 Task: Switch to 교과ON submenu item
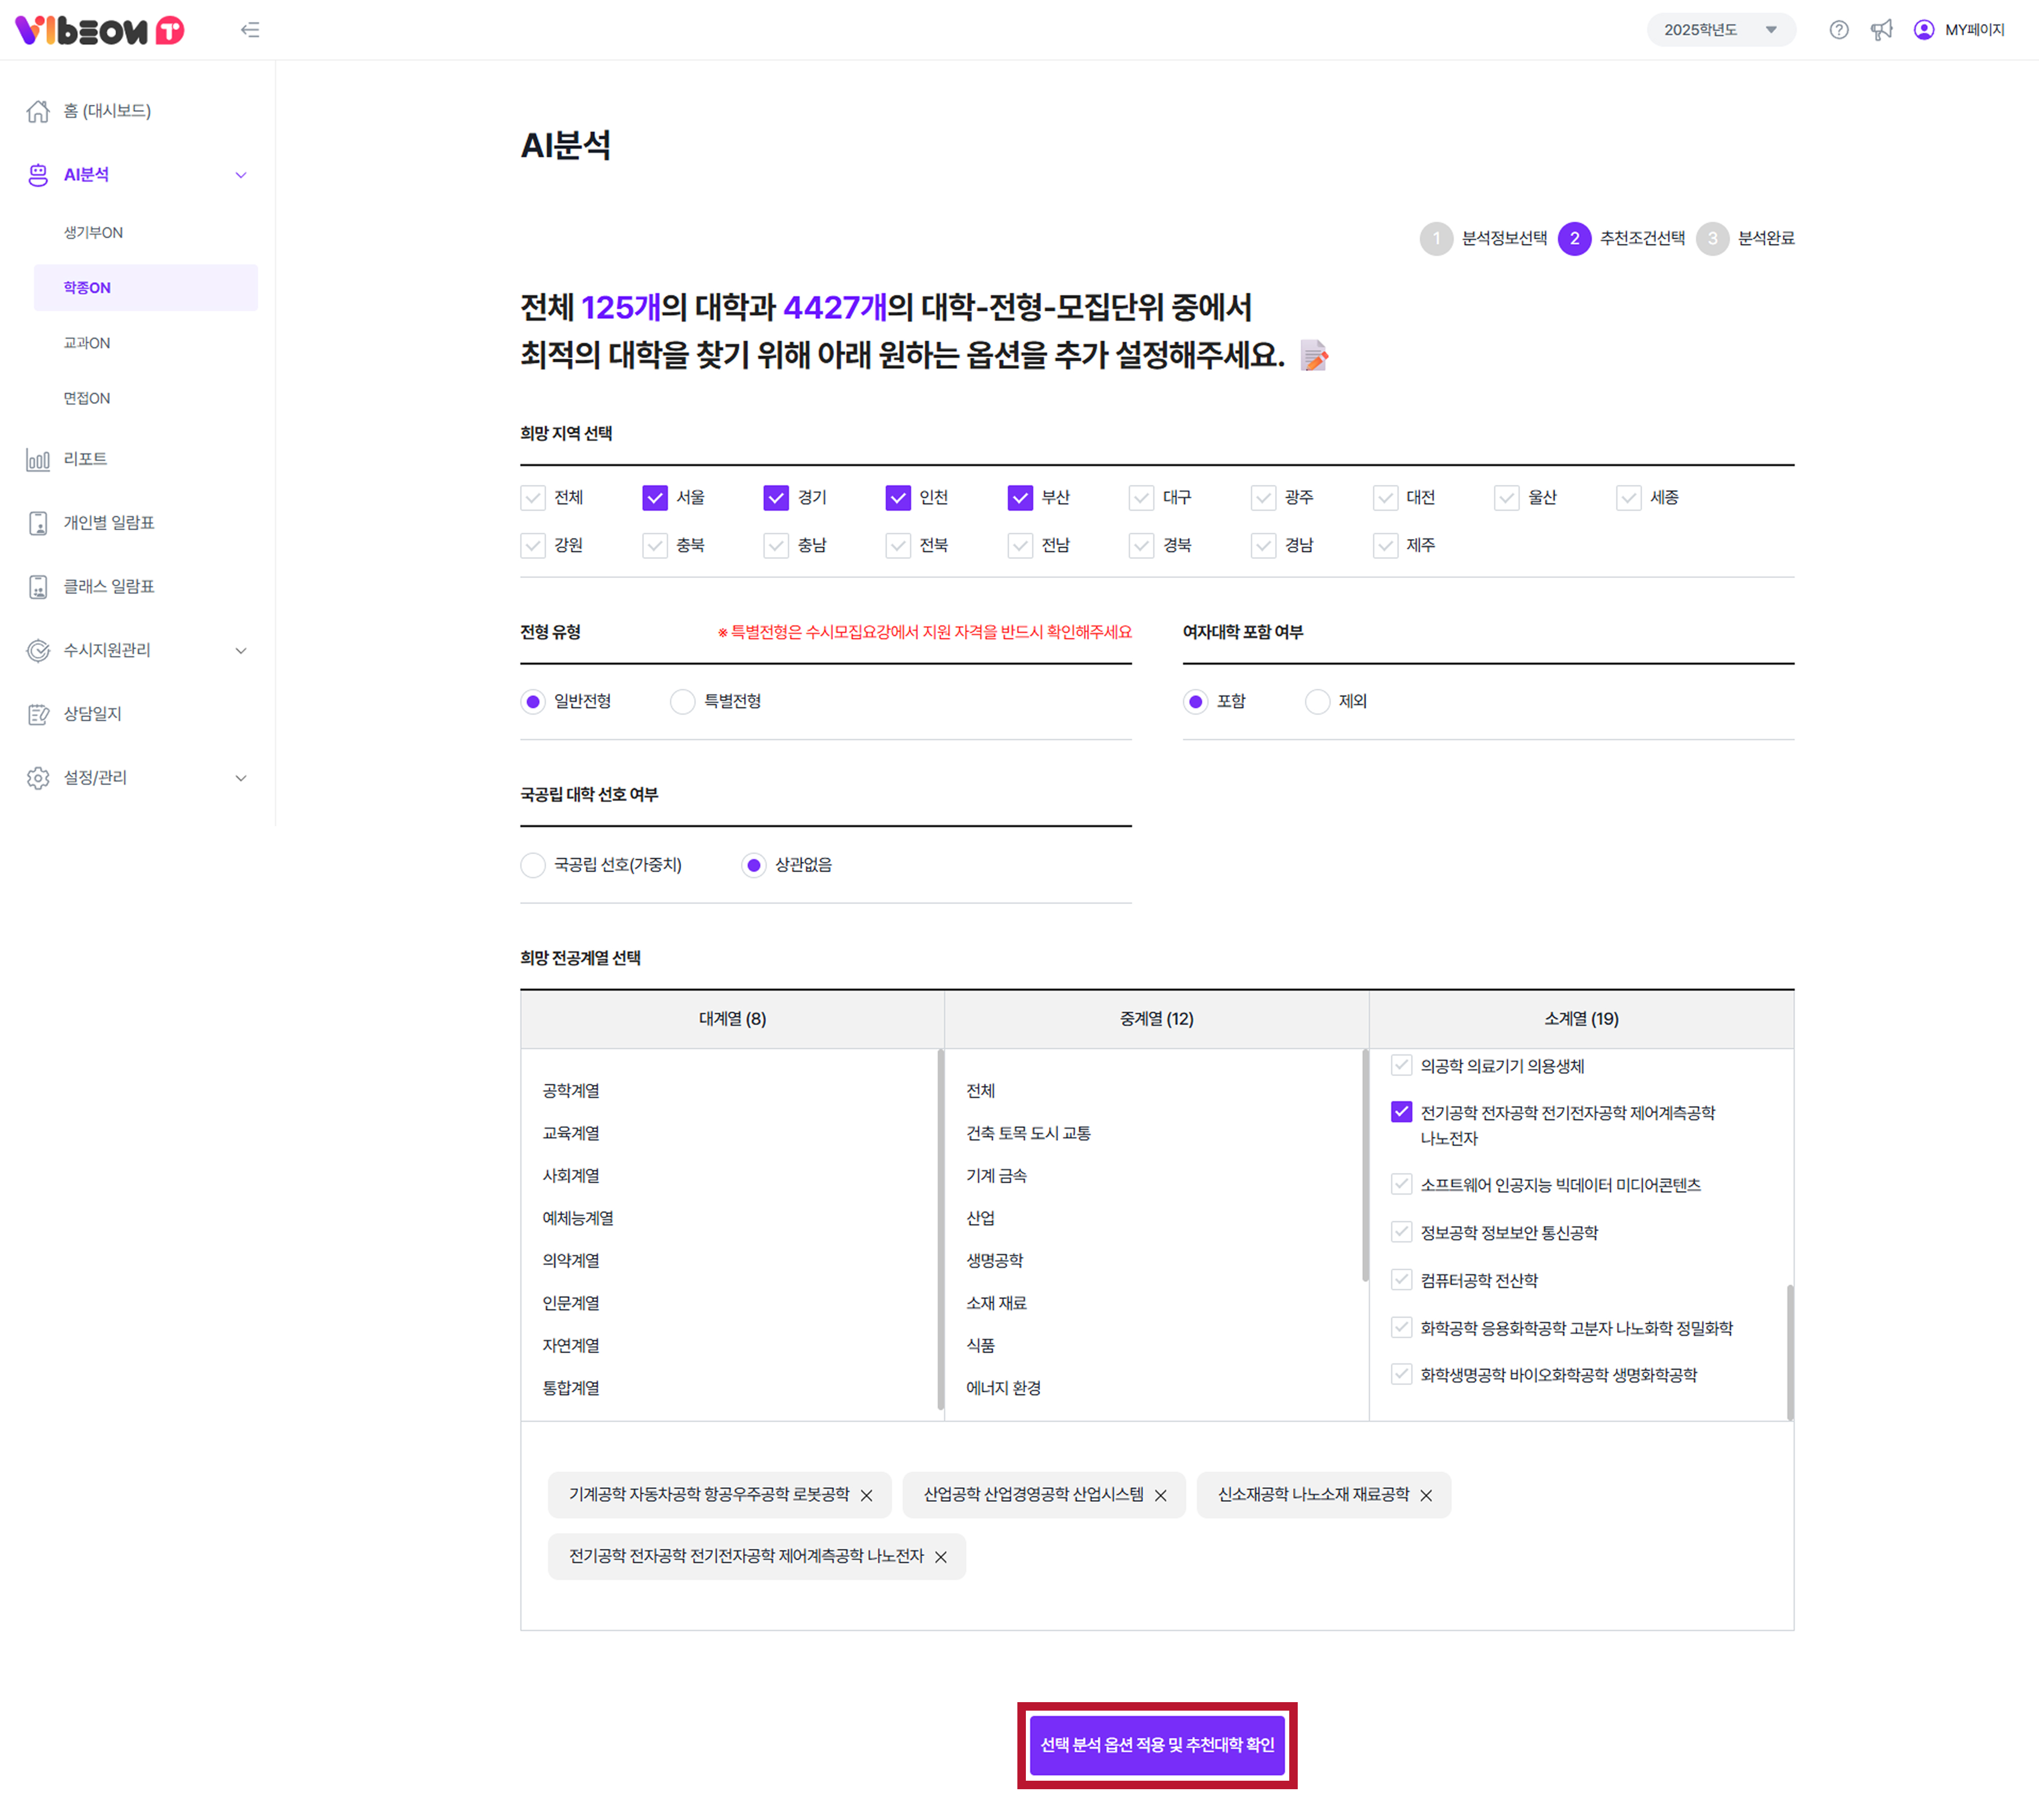tap(87, 343)
